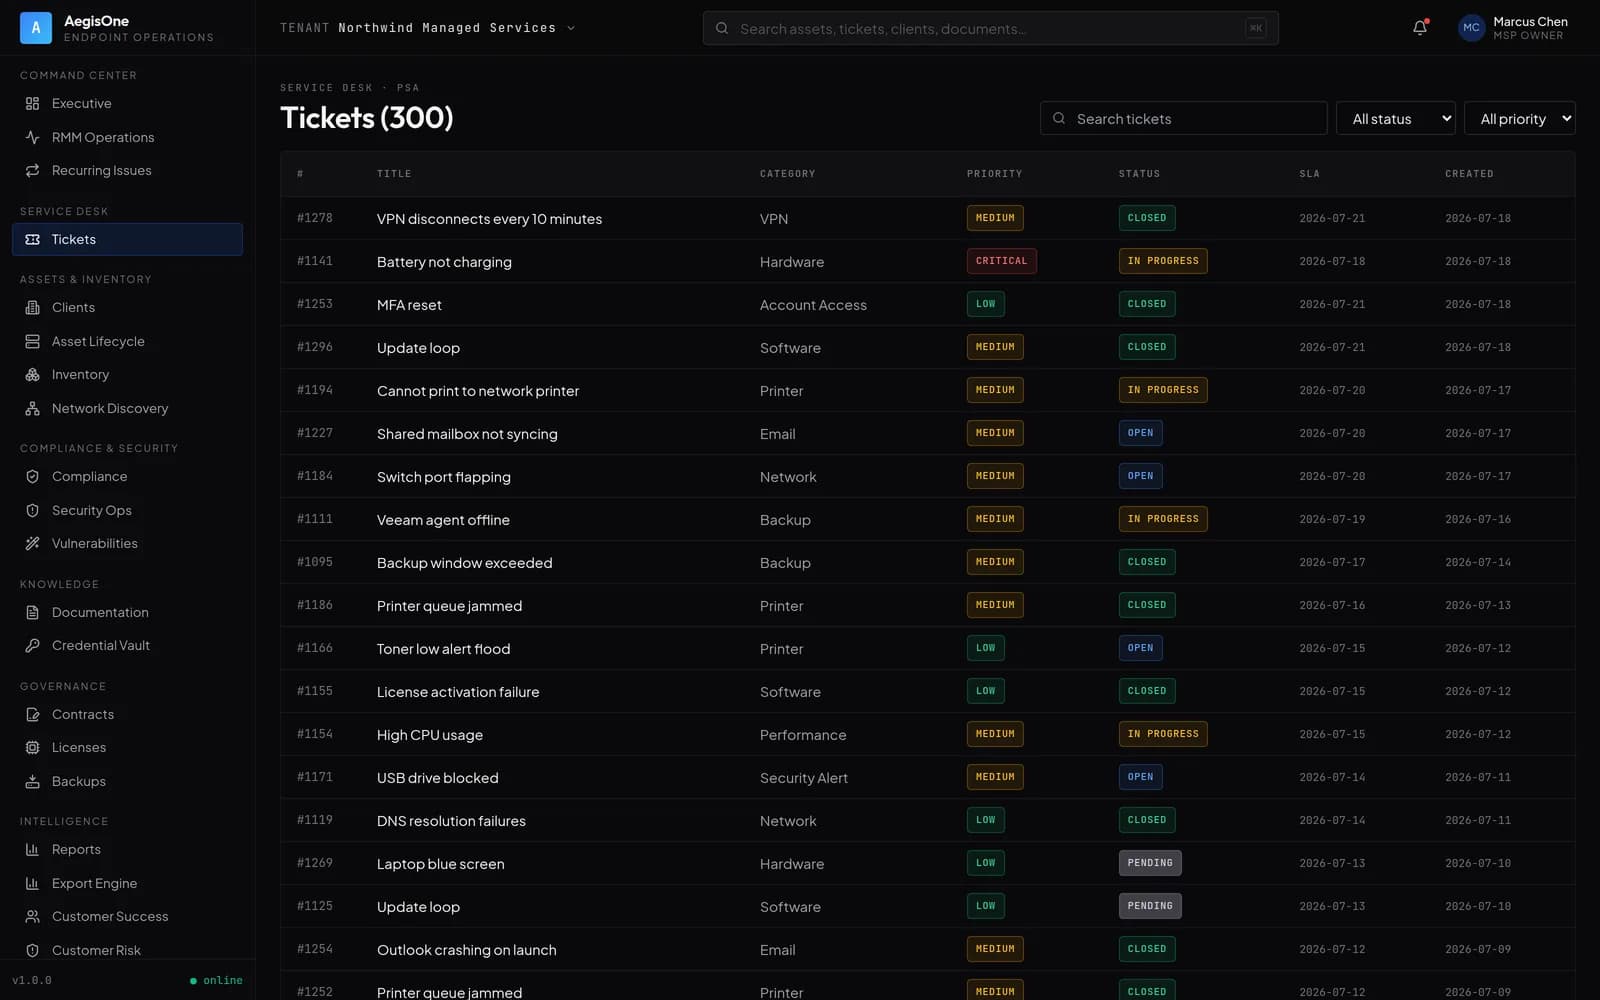Click the Contracts pen icon
This screenshot has width=1600, height=1000.
point(32,715)
